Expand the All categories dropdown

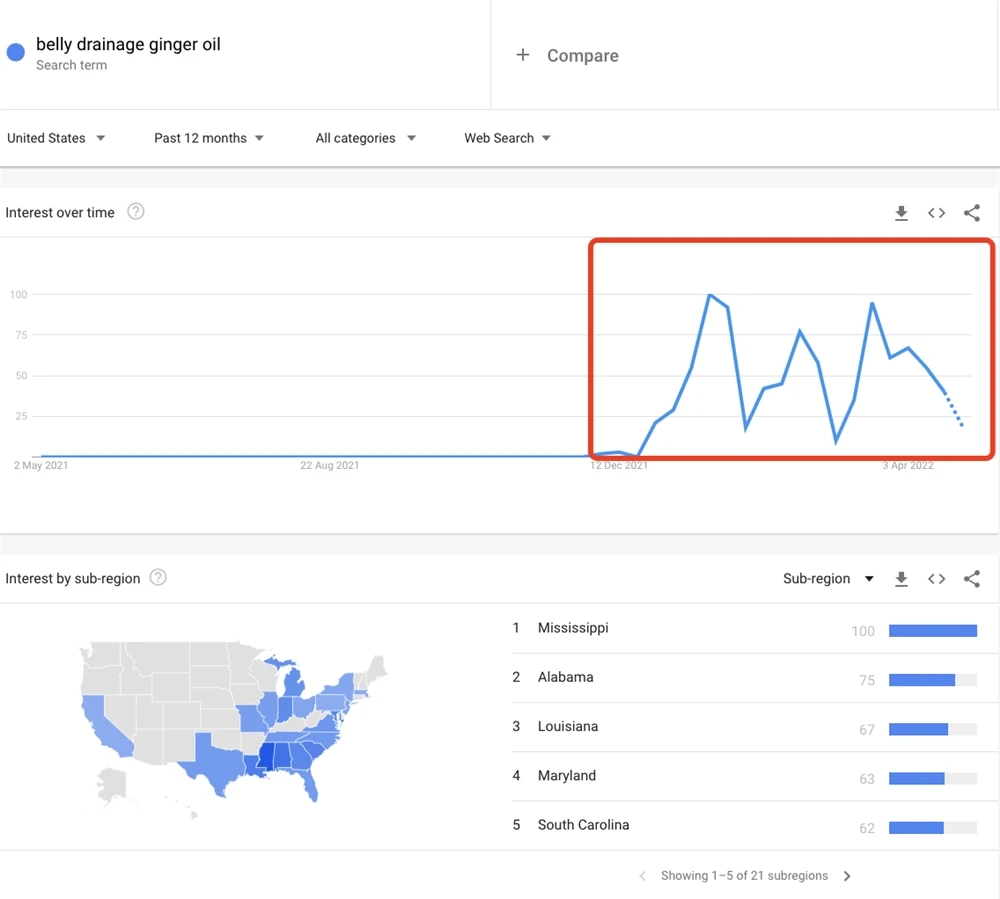click(365, 138)
